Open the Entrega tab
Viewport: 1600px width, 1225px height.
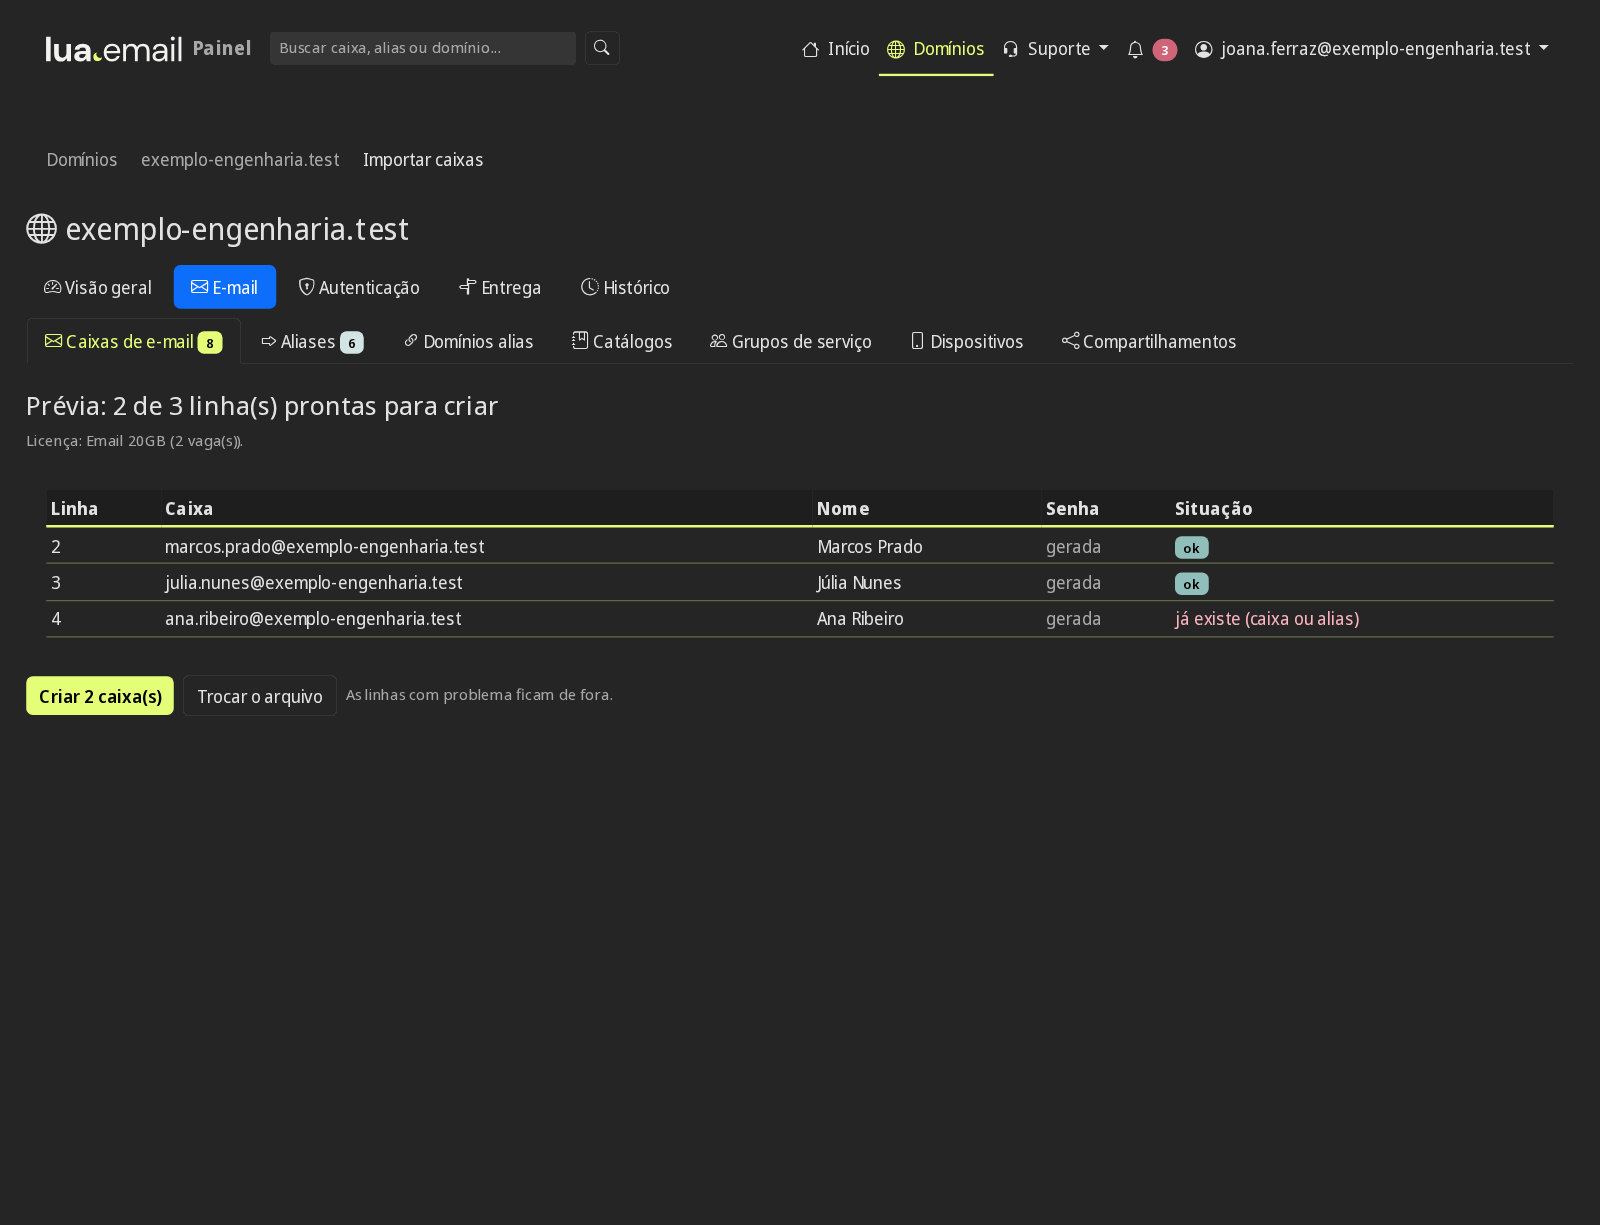(x=500, y=287)
